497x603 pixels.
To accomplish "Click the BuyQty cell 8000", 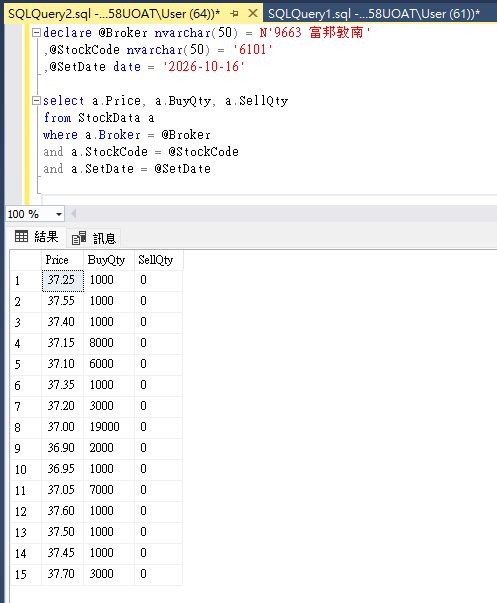I will pyautogui.click(x=109, y=343).
